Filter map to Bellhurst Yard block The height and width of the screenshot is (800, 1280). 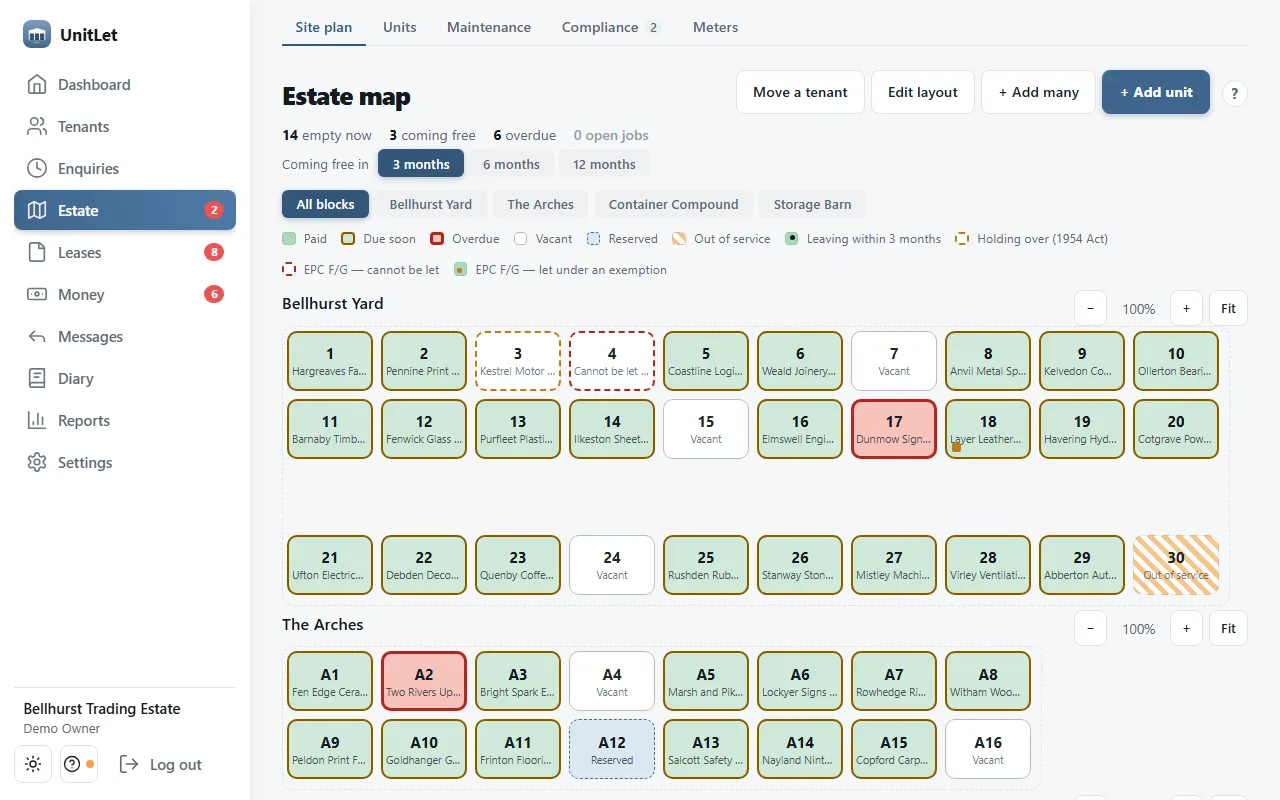pos(431,204)
